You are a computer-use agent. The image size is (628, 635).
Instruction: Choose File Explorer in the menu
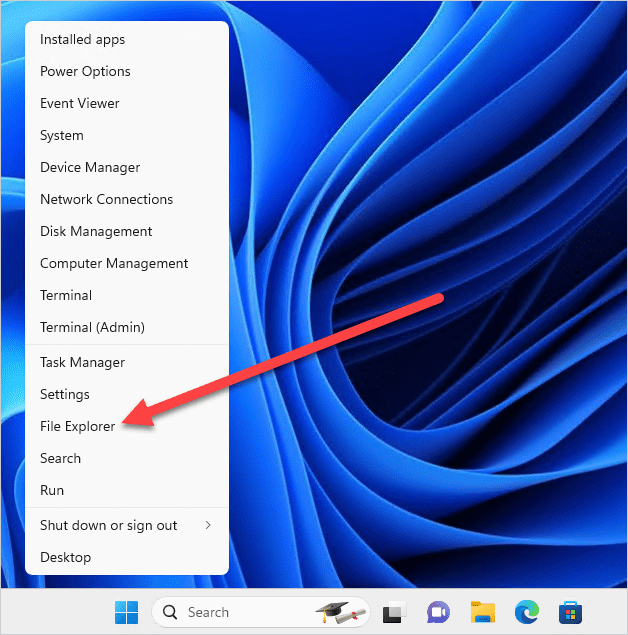point(127,426)
